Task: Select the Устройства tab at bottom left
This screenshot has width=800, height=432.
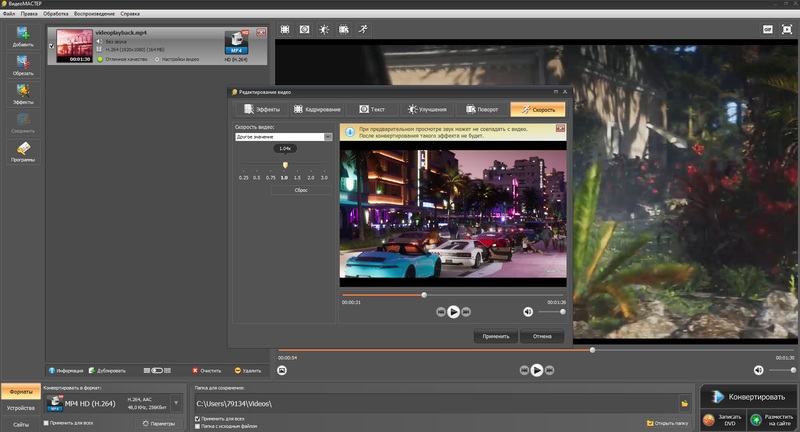Action: pyautogui.click(x=21, y=408)
